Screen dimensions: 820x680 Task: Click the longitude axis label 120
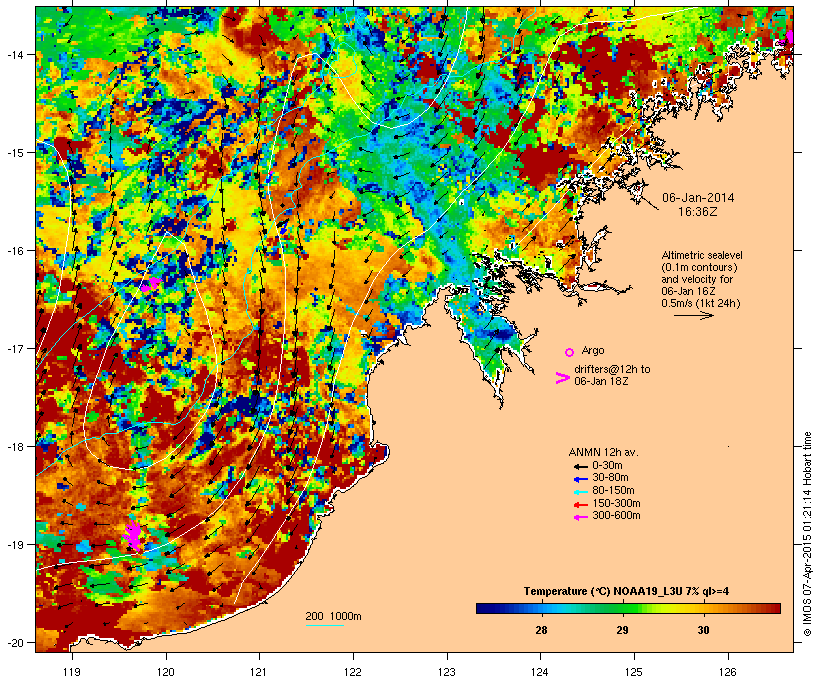(x=166, y=672)
